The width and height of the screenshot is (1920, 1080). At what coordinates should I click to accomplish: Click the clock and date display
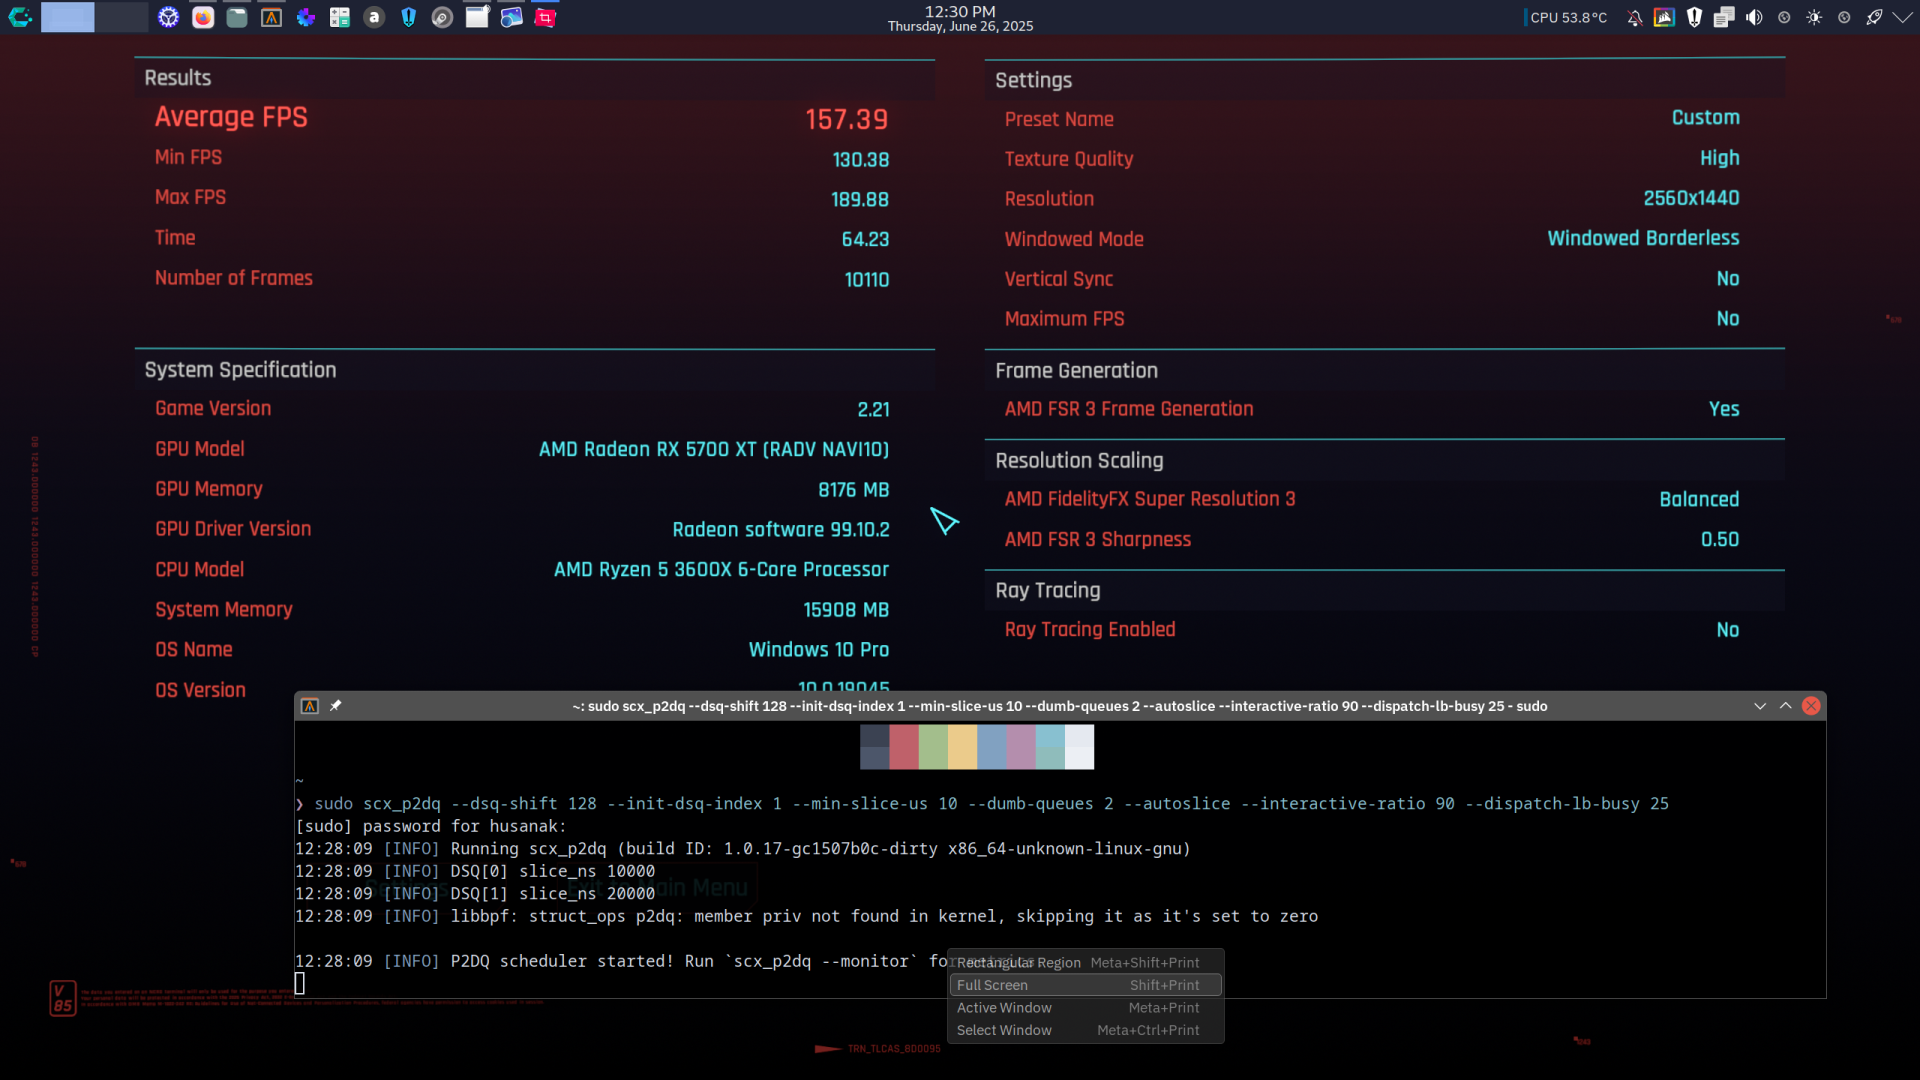[x=960, y=18]
